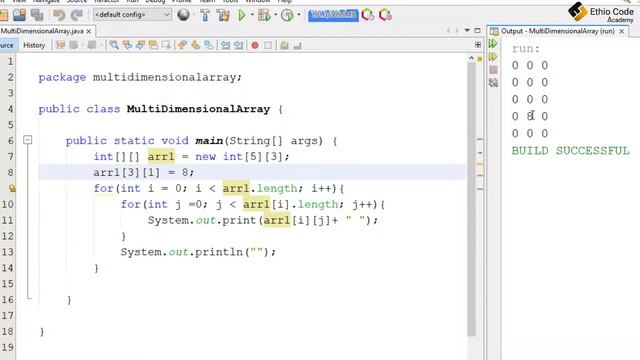
Task: Open the Run project dropdown arrow
Action: (x=252, y=15)
